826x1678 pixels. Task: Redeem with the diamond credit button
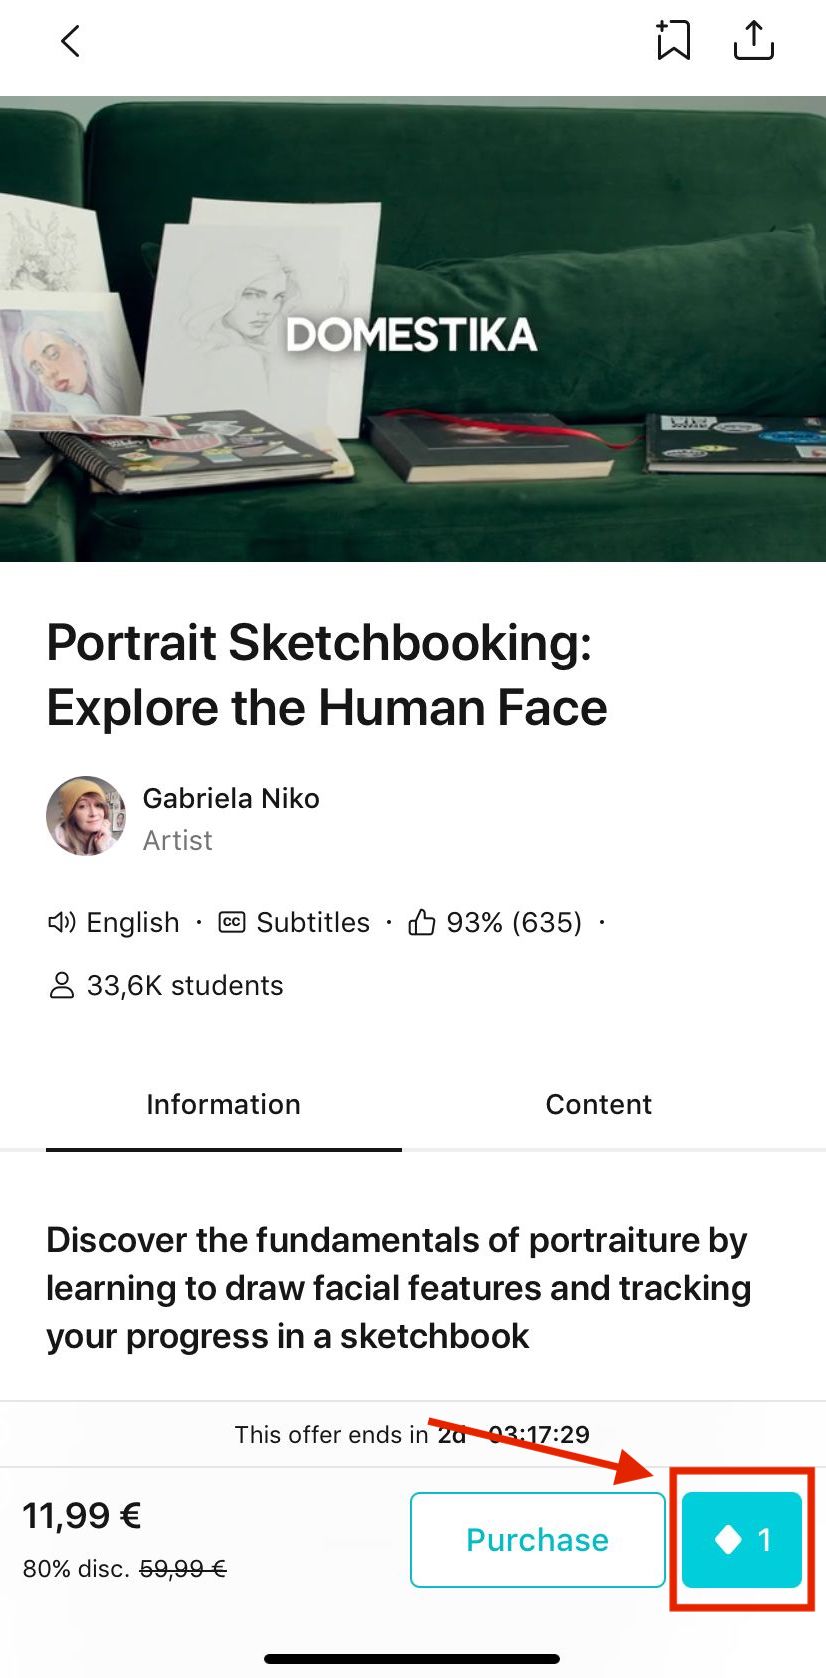pos(742,1540)
